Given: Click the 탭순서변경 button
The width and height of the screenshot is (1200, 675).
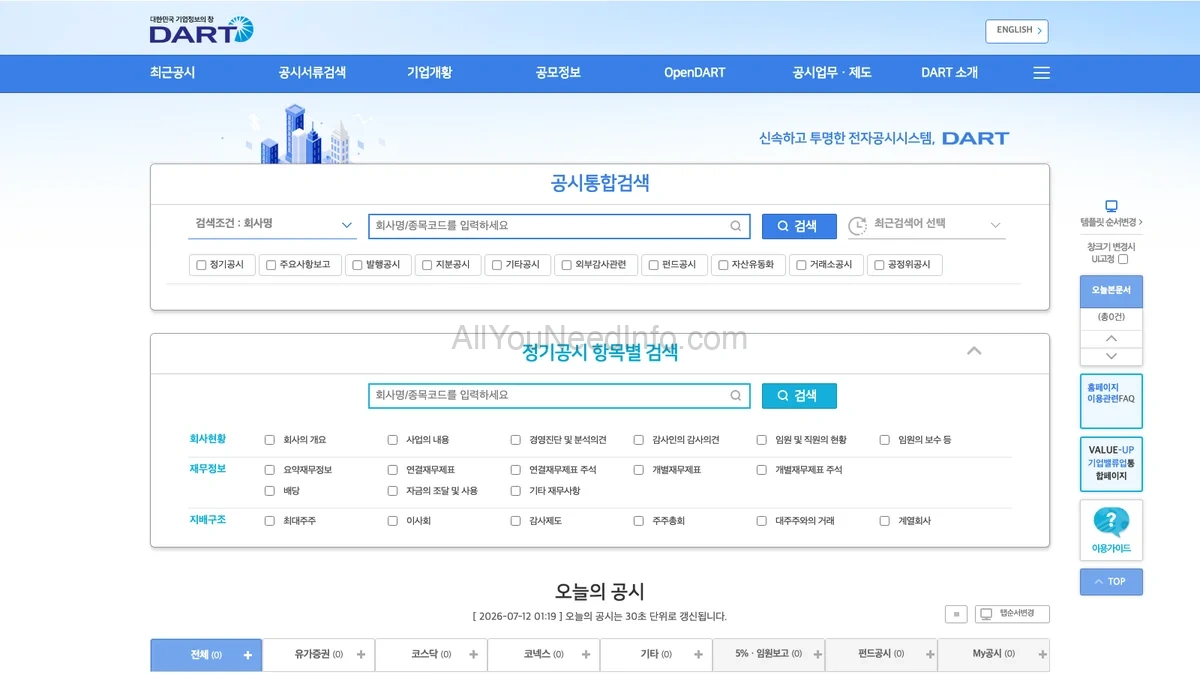Looking at the screenshot, I should click(x=1012, y=614).
